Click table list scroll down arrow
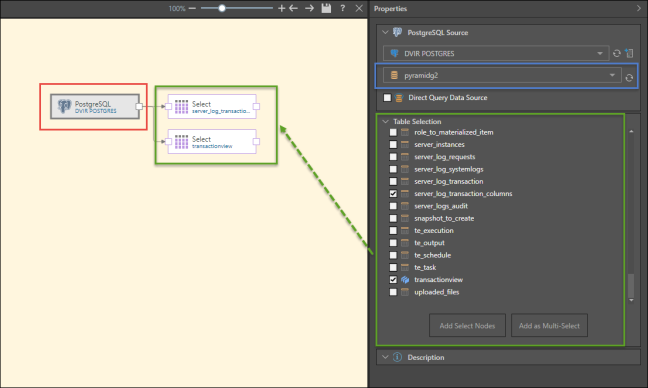Image resolution: width=648 pixels, height=388 pixels. pyautogui.click(x=631, y=300)
